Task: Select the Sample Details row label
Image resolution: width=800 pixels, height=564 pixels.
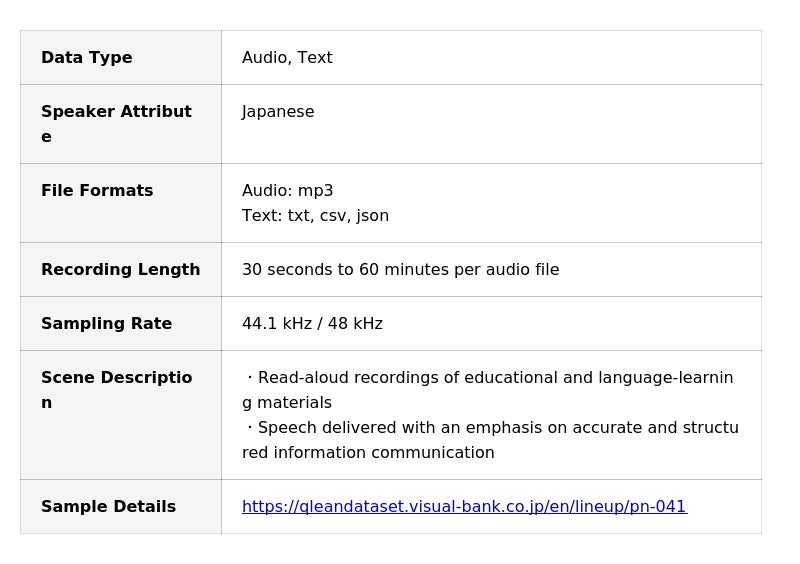Action: coord(108,507)
